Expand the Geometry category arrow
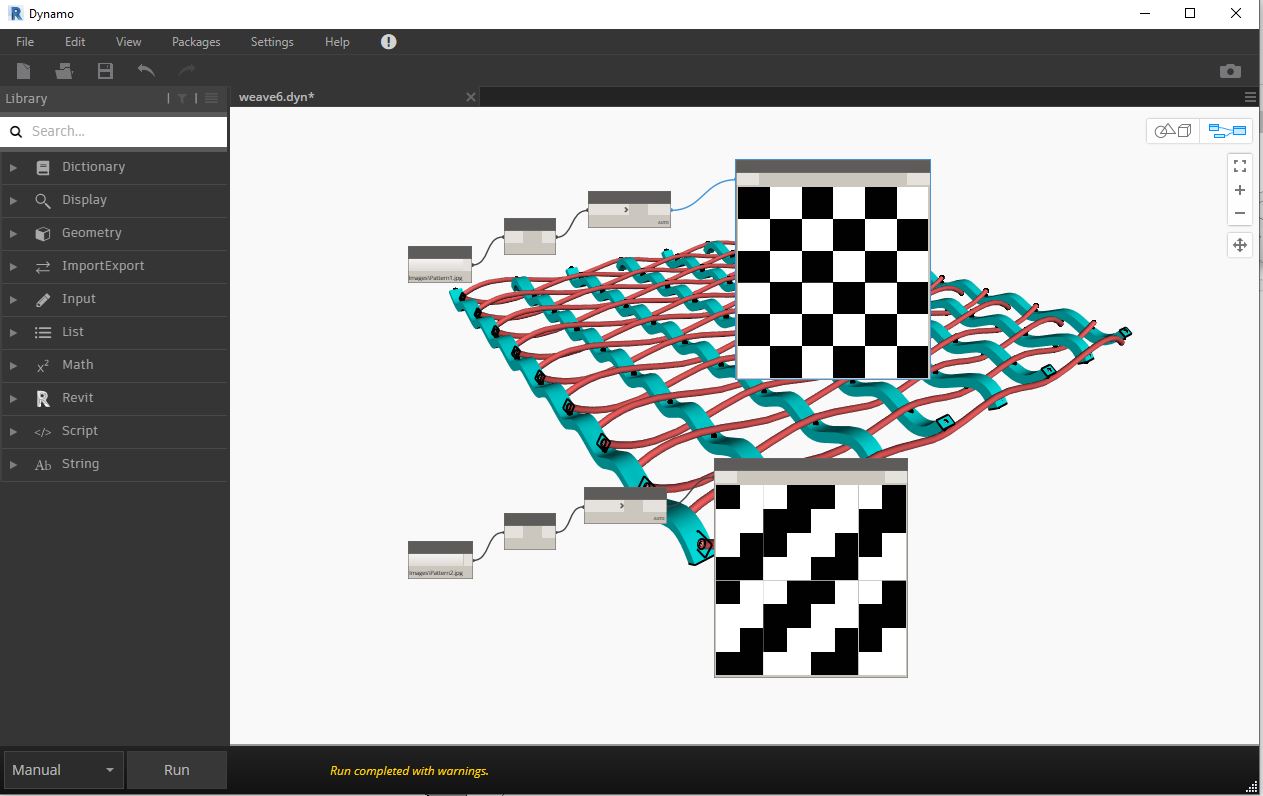 pyautogui.click(x=13, y=234)
